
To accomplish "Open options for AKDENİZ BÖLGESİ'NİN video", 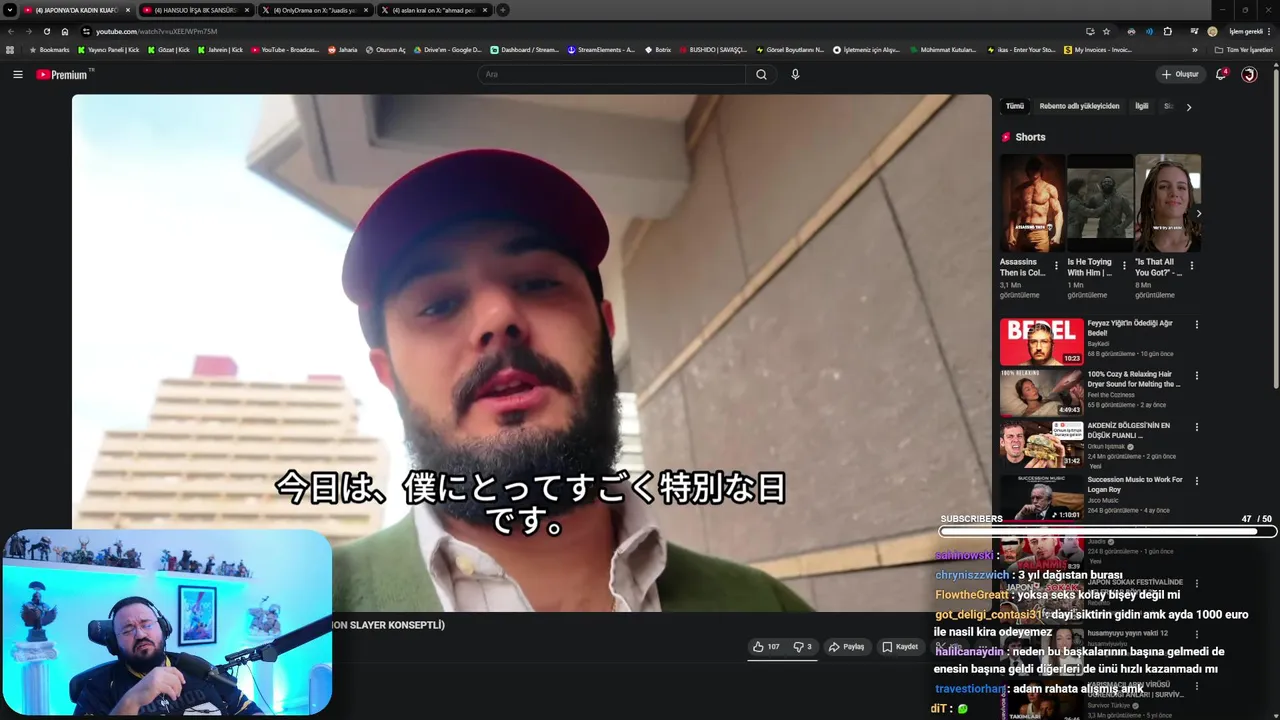I will [1196, 427].
